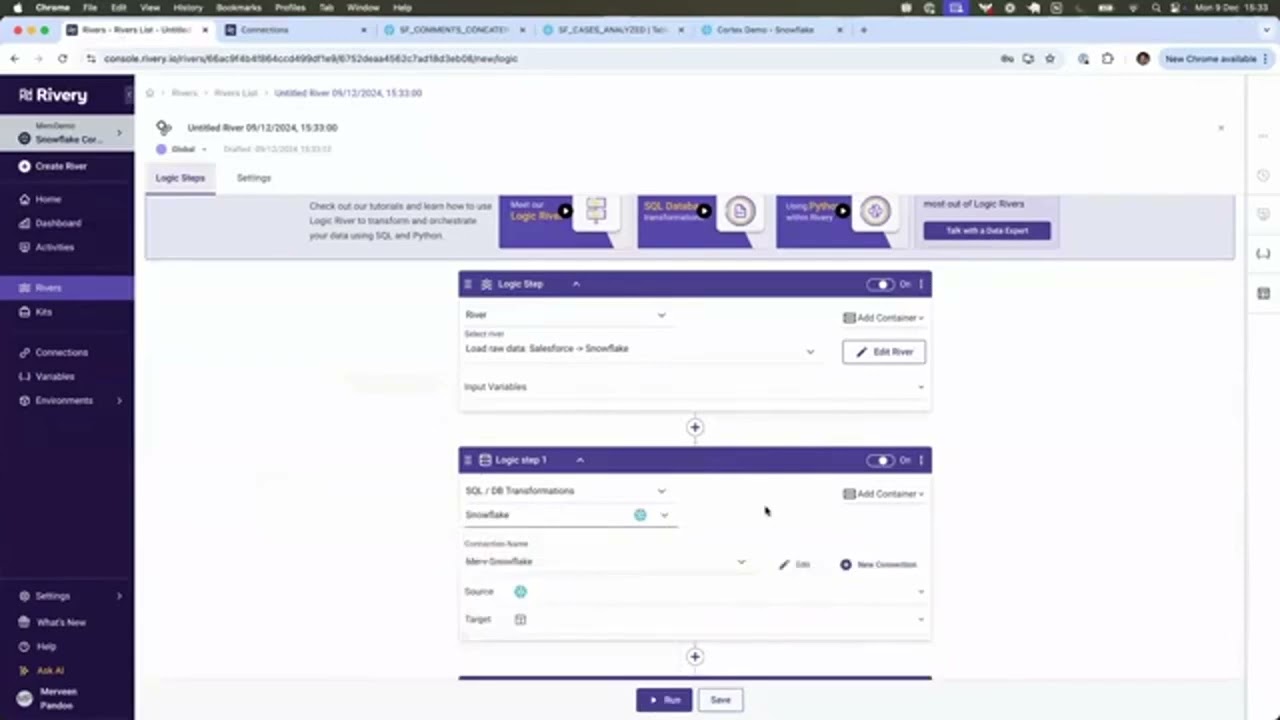The width and height of the screenshot is (1280, 720).
Task: Expand the Target section
Action: [x=694, y=619]
